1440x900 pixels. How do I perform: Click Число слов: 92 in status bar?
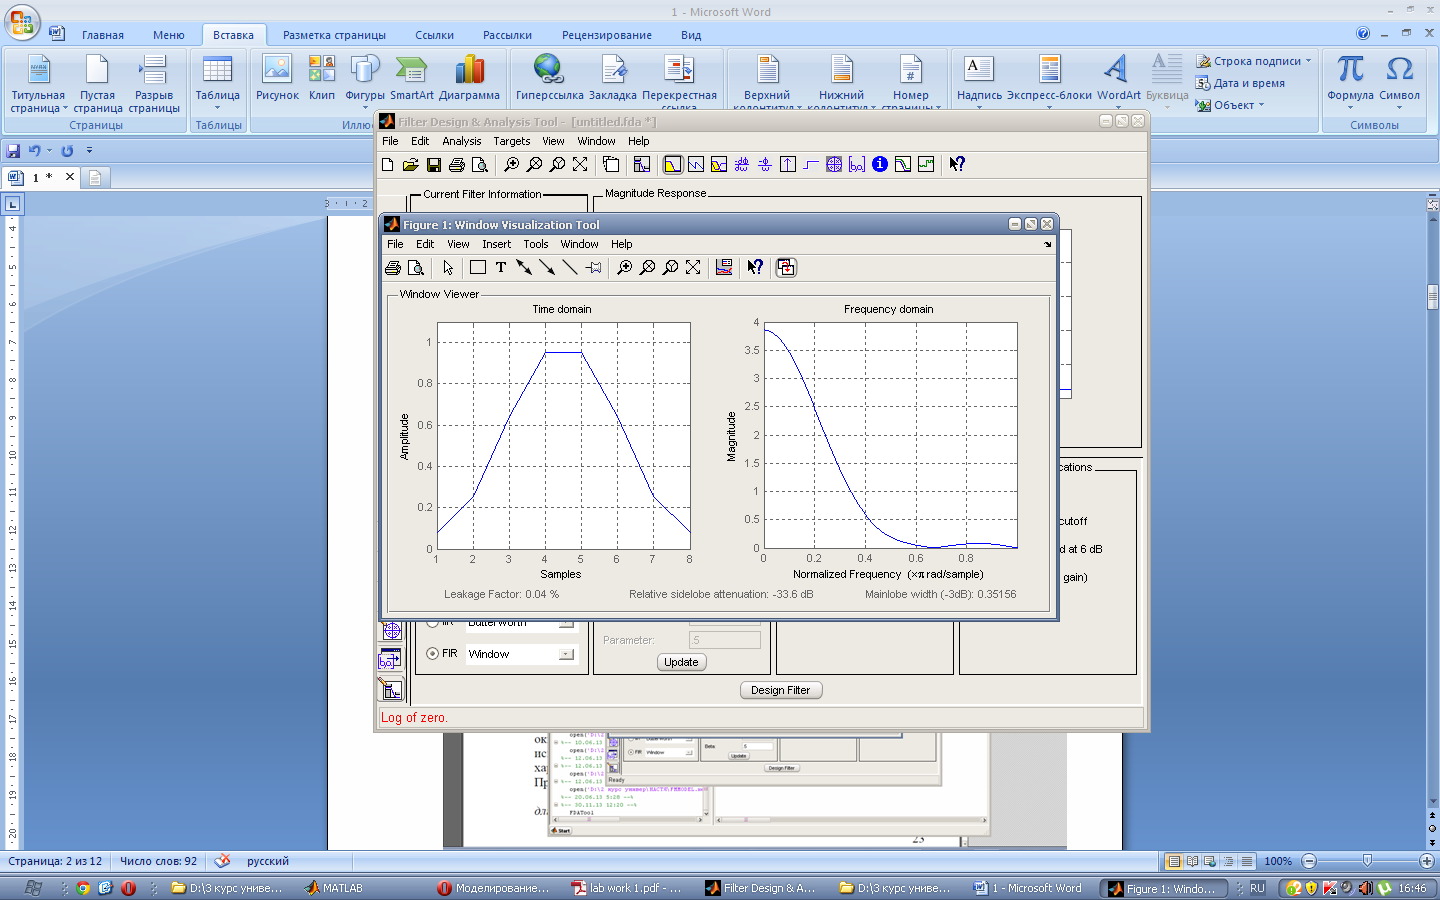coord(158,861)
